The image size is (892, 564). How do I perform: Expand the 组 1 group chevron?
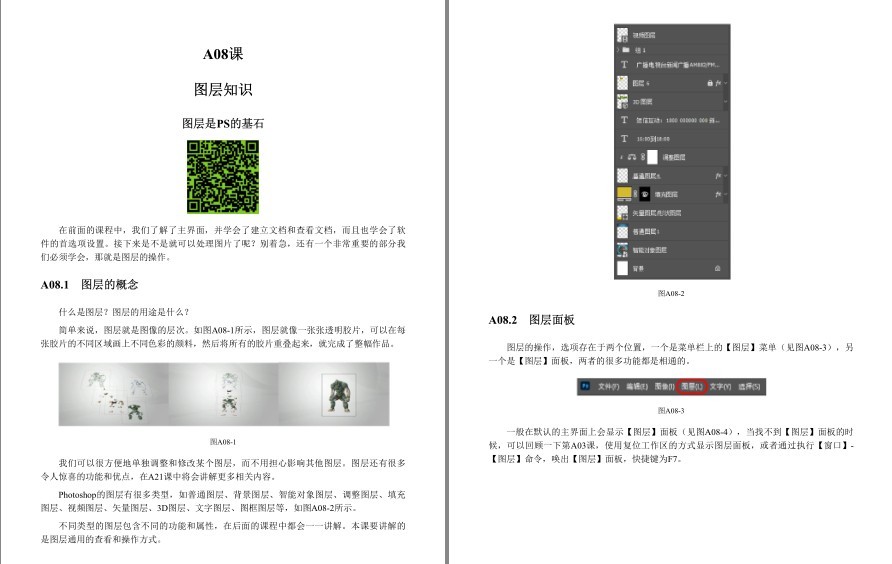click(x=618, y=50)
